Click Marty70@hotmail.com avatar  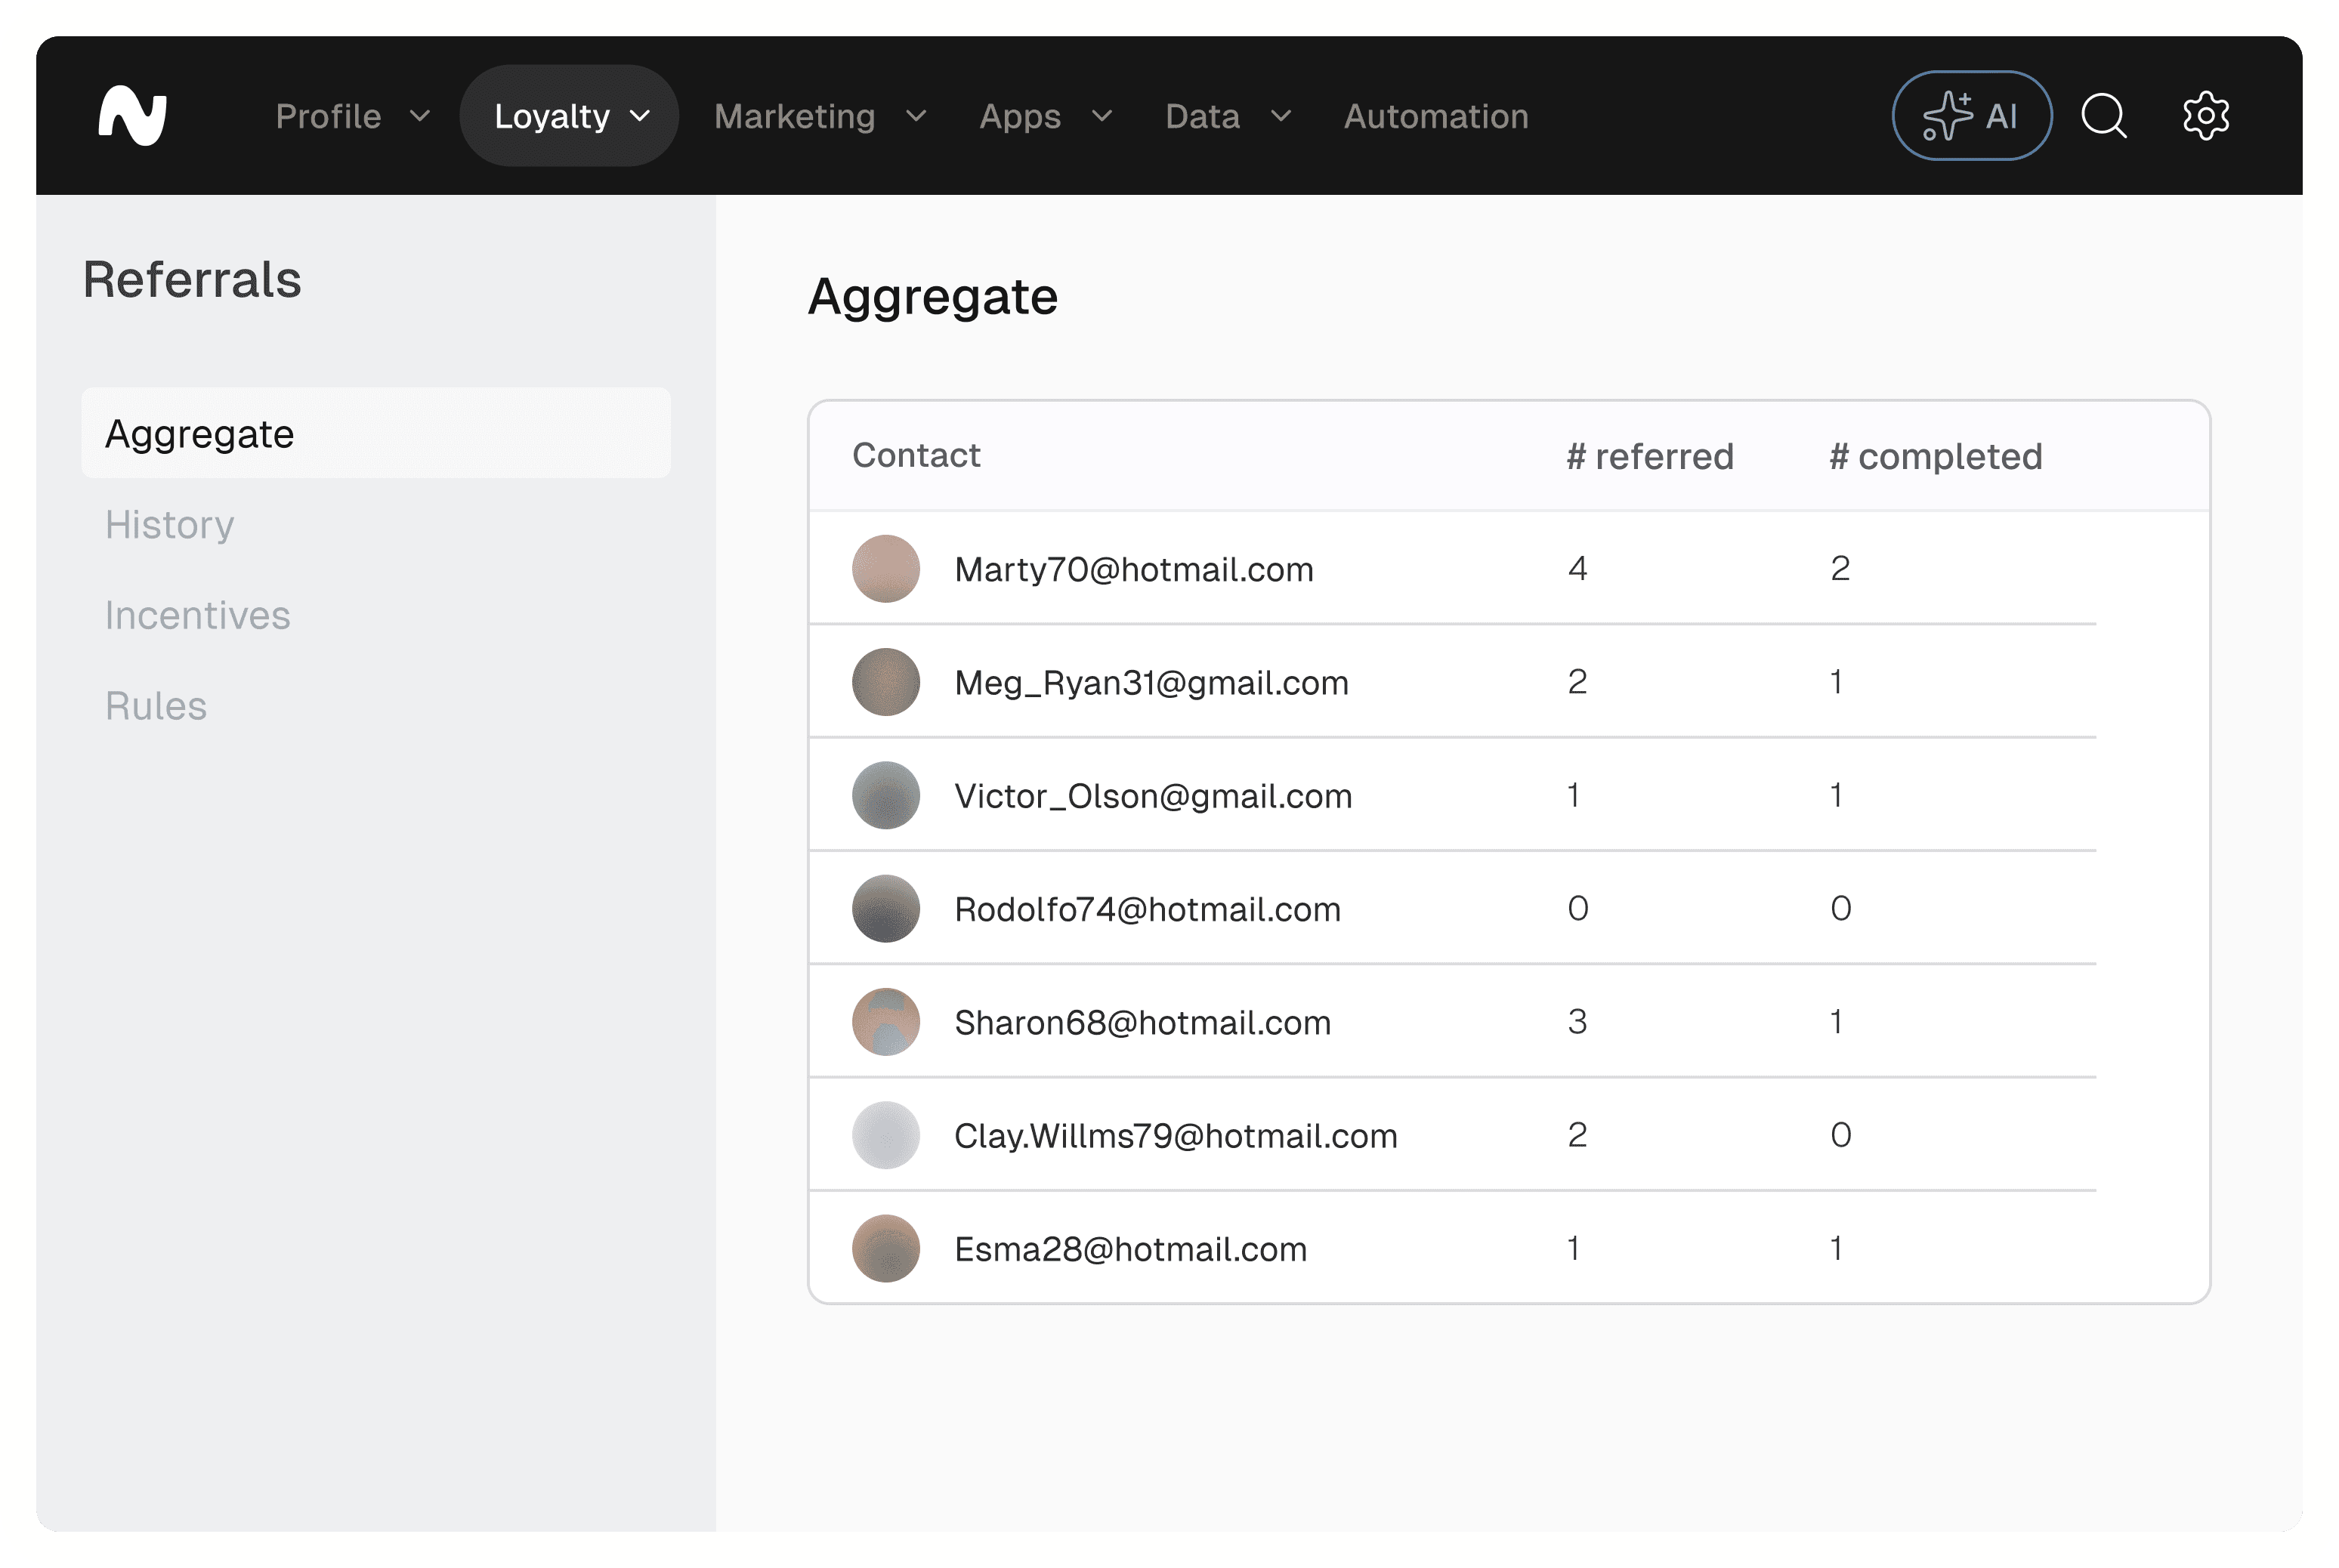885,569
